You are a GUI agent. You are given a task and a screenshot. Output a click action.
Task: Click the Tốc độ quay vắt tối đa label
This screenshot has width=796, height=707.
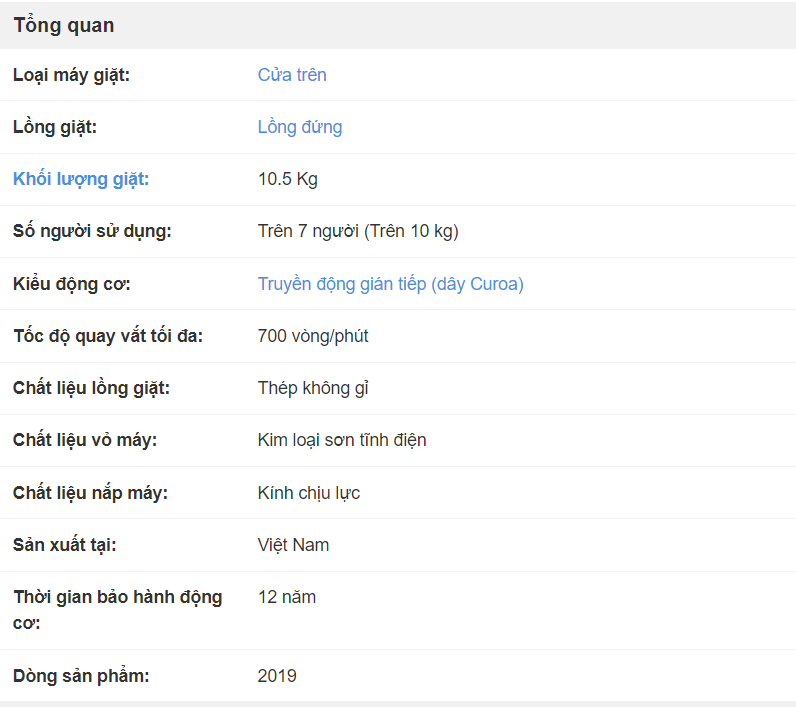(108, 336)
